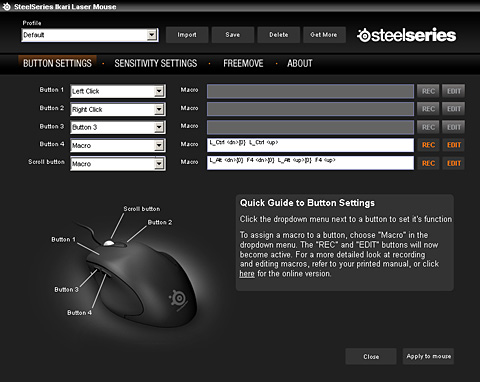Expand the Button 1 function dropdown
Image resolution: width=480 pixels, height=382 pixels.
point(118,91)
